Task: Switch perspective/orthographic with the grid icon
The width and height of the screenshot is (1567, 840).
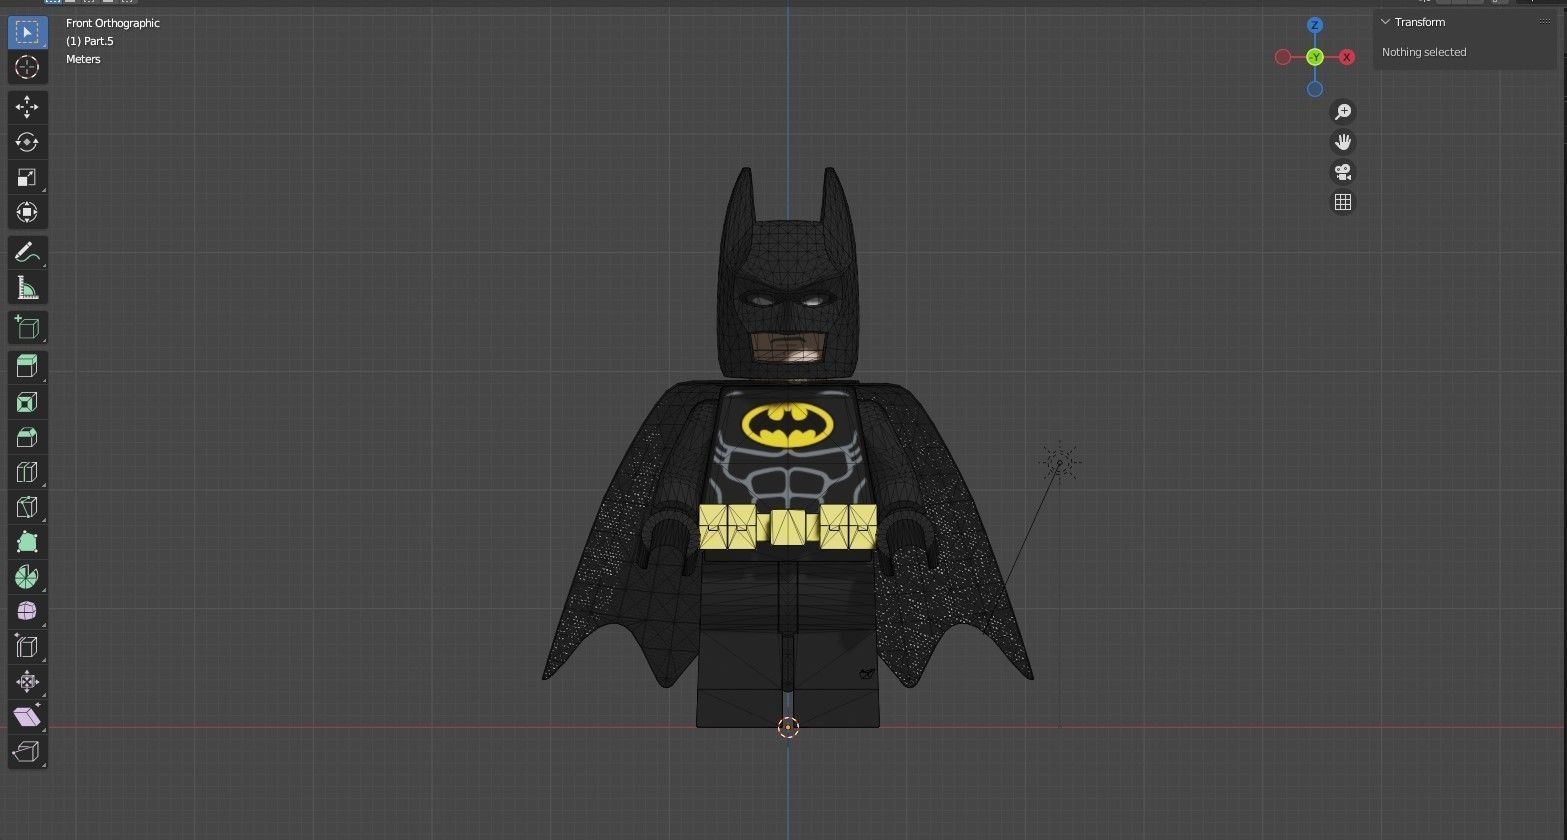Action: tap(1343, 202)
